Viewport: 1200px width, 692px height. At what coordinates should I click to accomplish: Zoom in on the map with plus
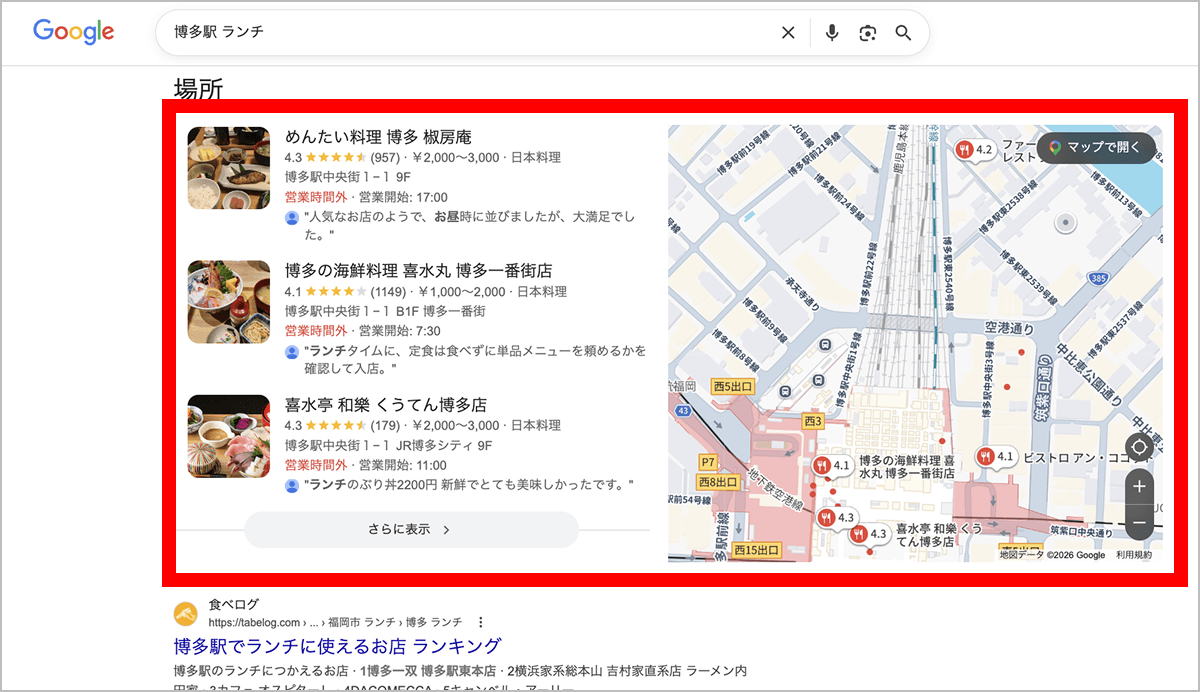(1139, 487)
